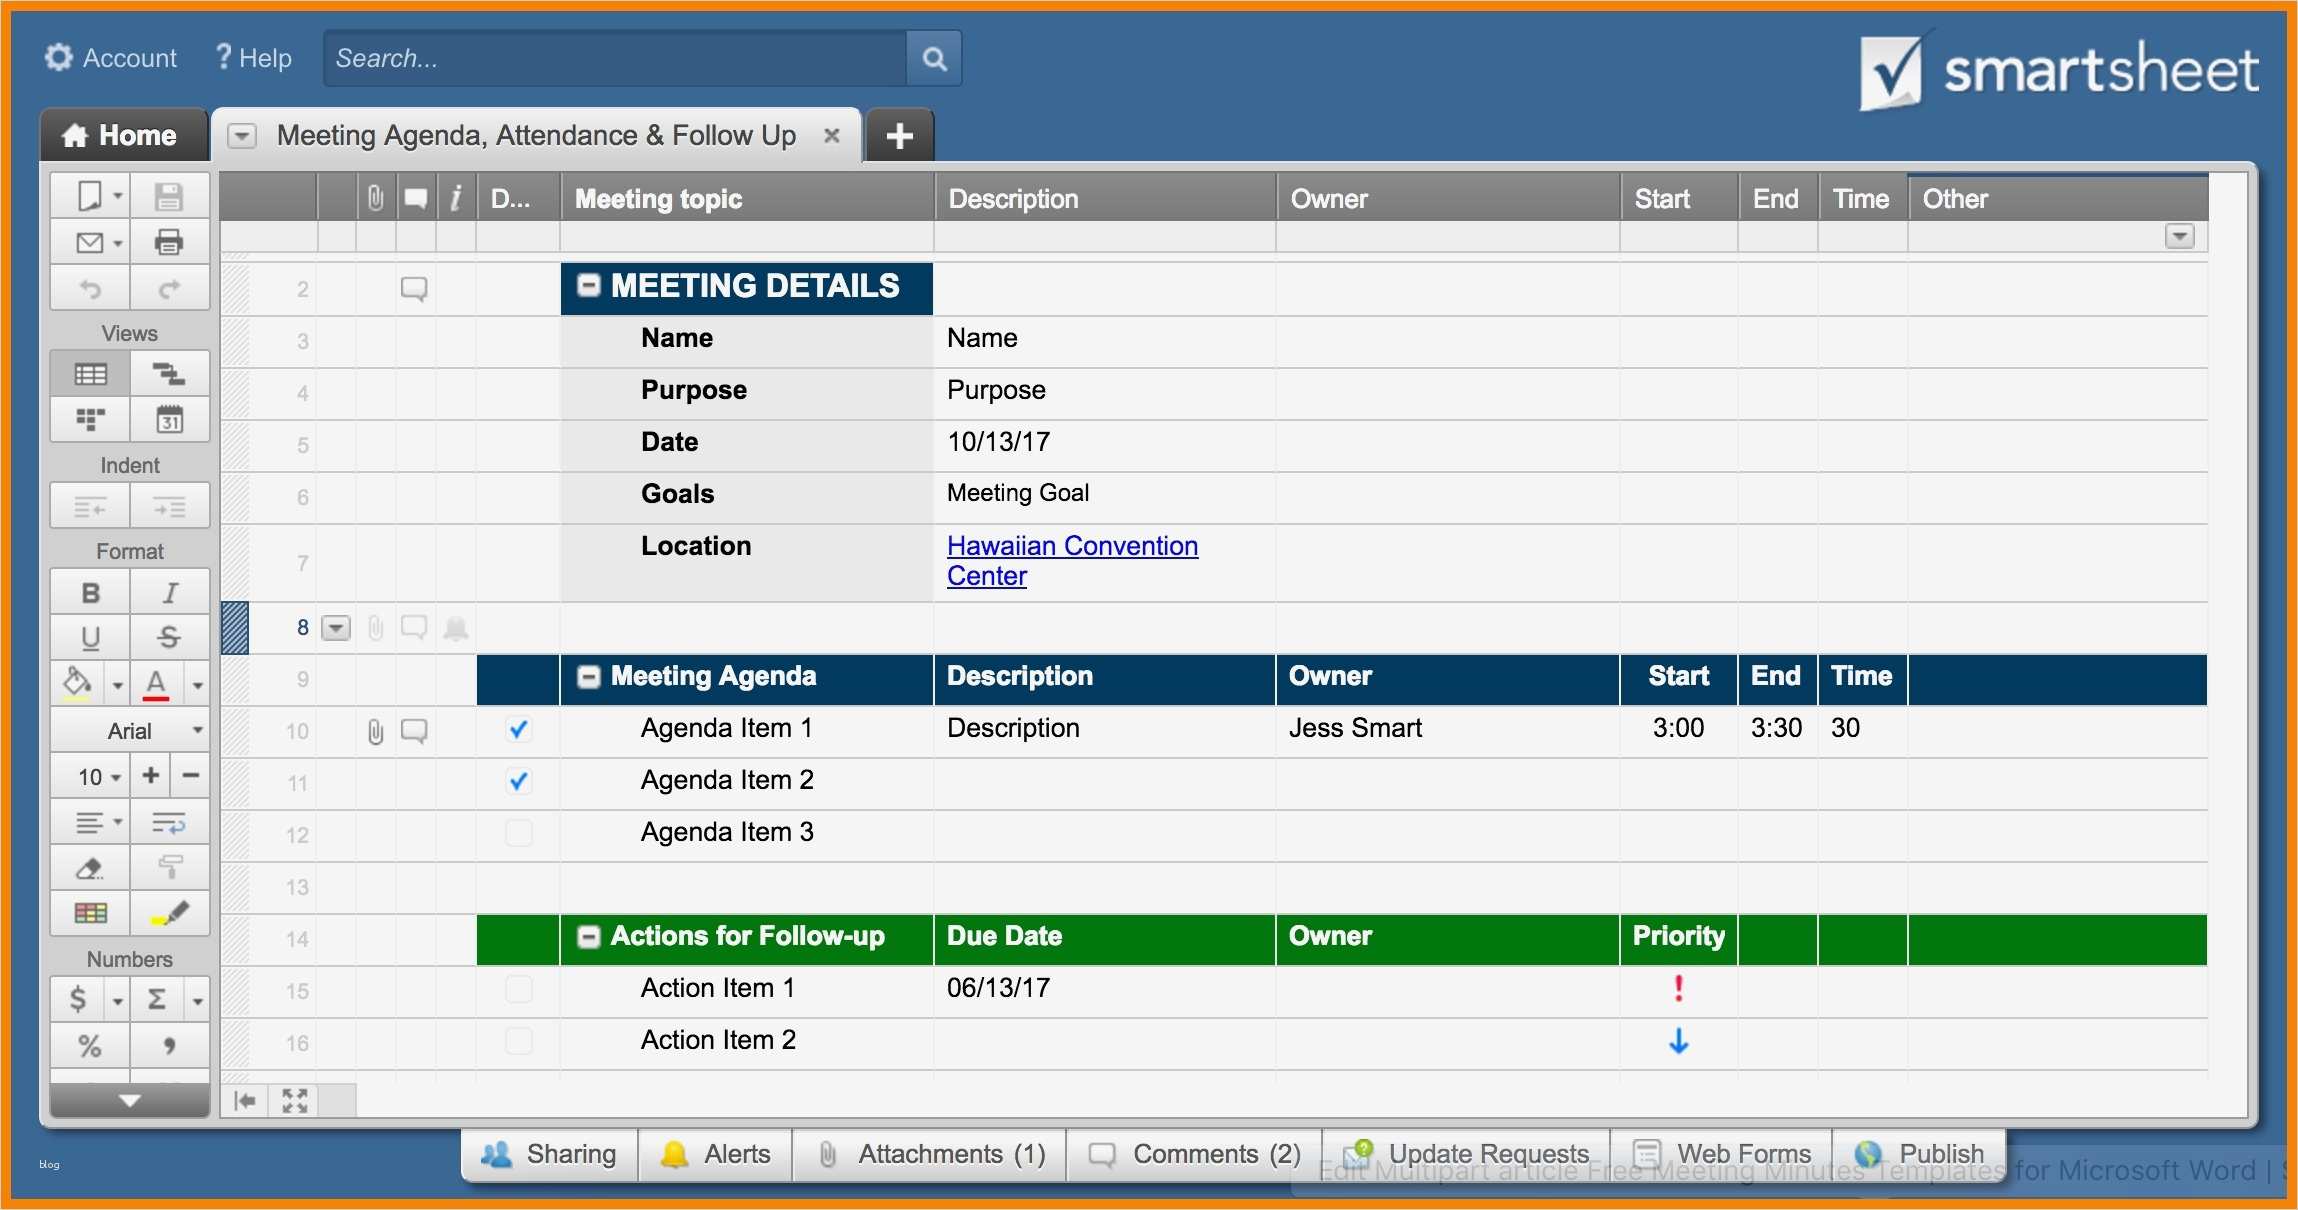
Task: Uncheck Agenda Item 1 checkbox
Action: tap(518, 729)
